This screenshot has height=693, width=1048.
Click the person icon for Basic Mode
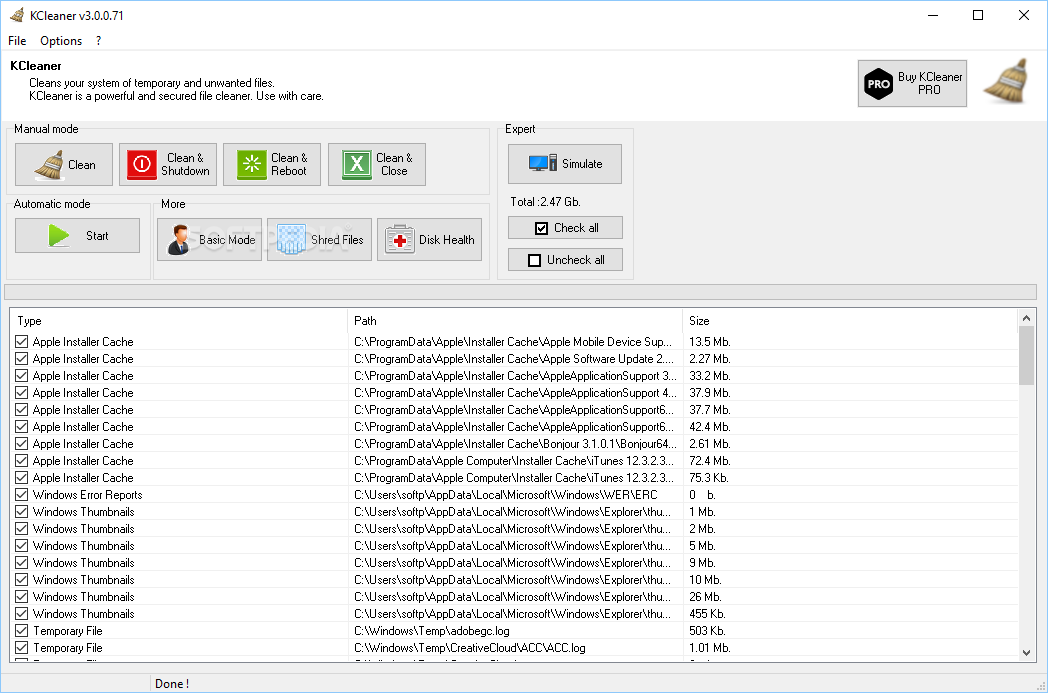[178, 239]
